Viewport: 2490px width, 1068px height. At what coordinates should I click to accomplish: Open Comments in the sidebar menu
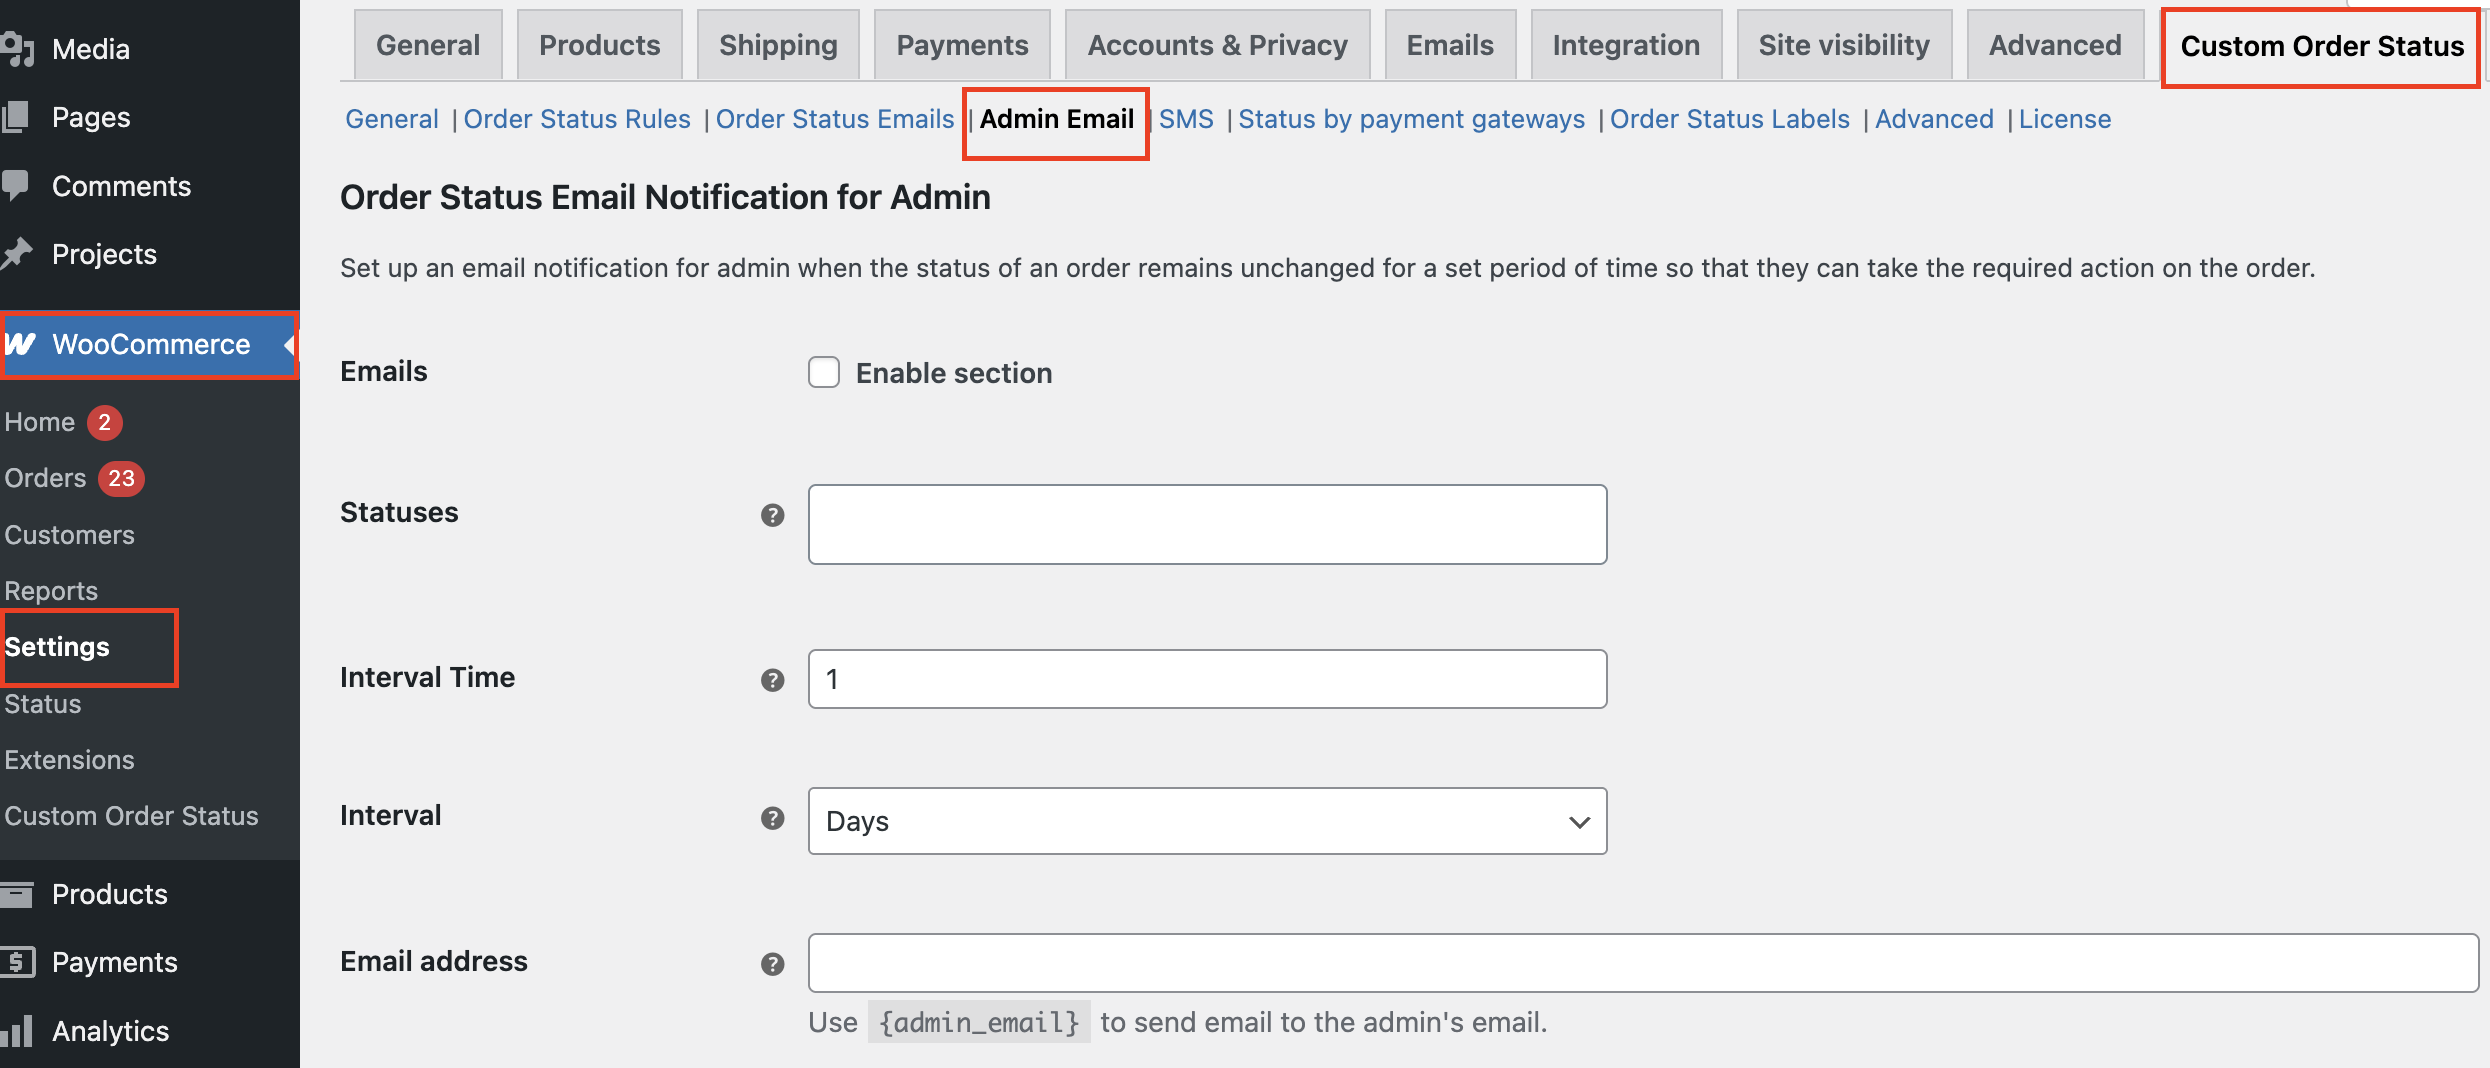121,186
